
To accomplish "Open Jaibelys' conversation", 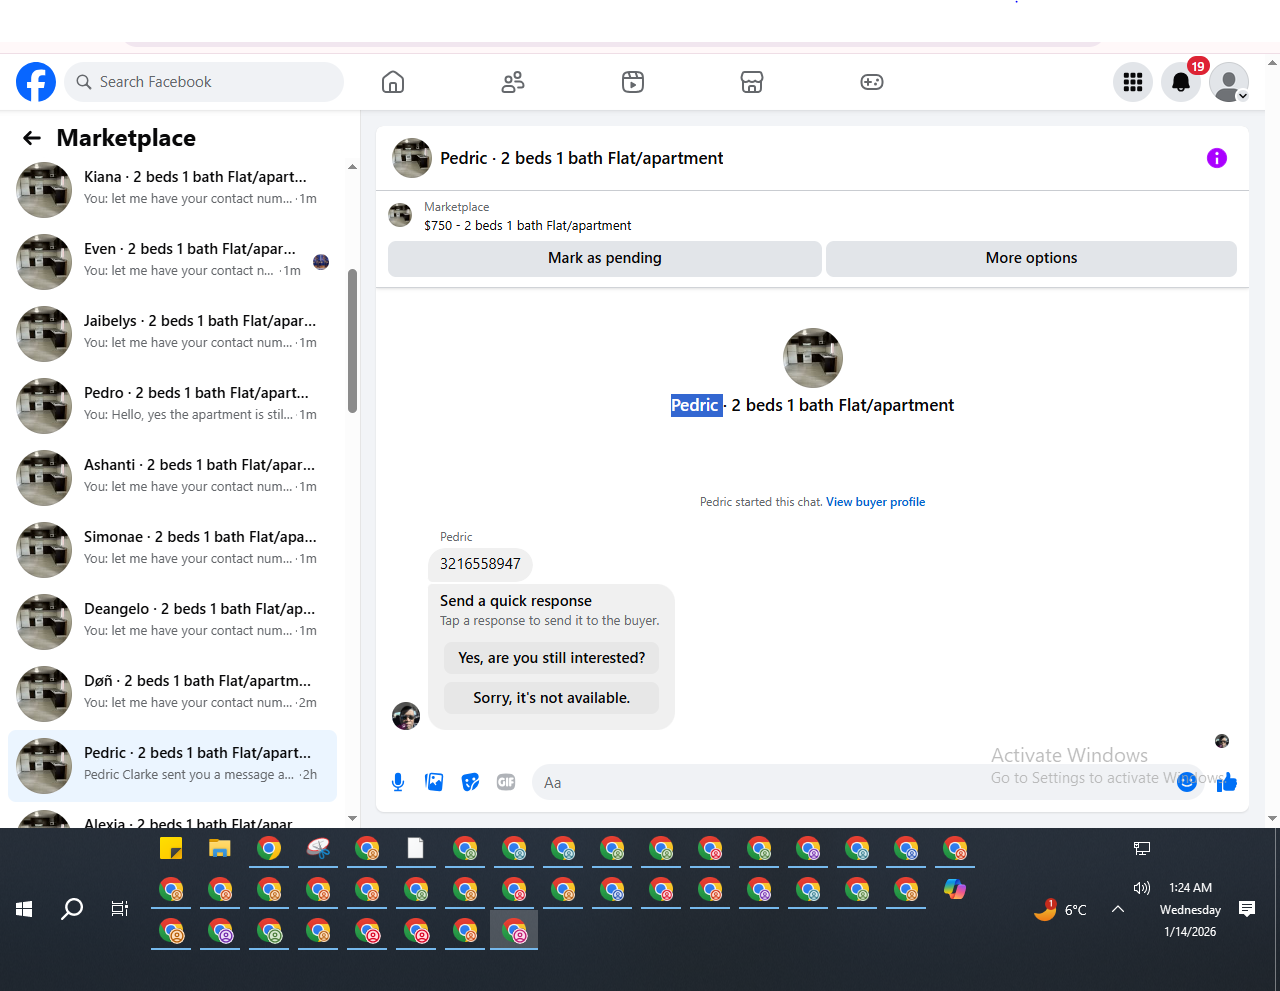I will point(172,334).
